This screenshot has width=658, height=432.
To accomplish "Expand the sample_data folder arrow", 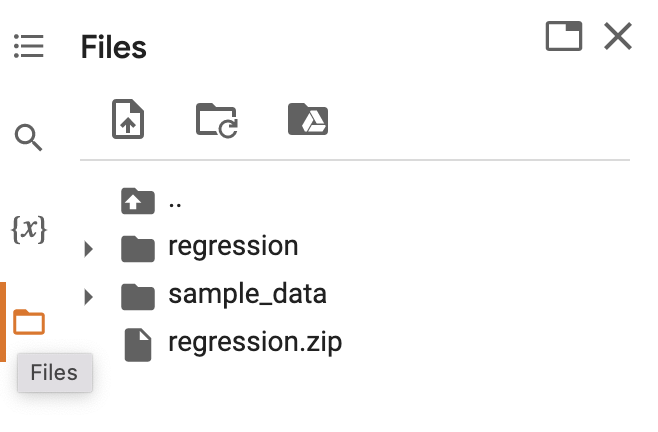I will pyautogui.click(x=89, y=296).
